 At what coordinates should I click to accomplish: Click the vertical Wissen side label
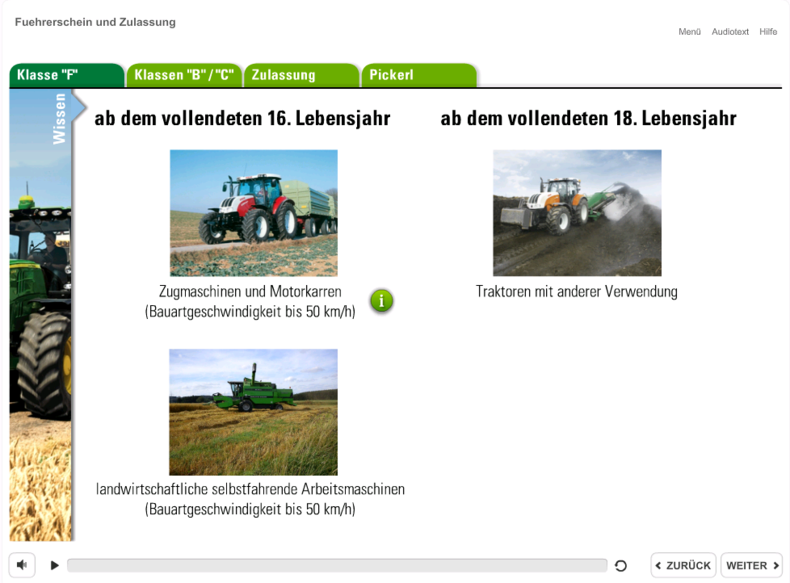click(60, 120)
